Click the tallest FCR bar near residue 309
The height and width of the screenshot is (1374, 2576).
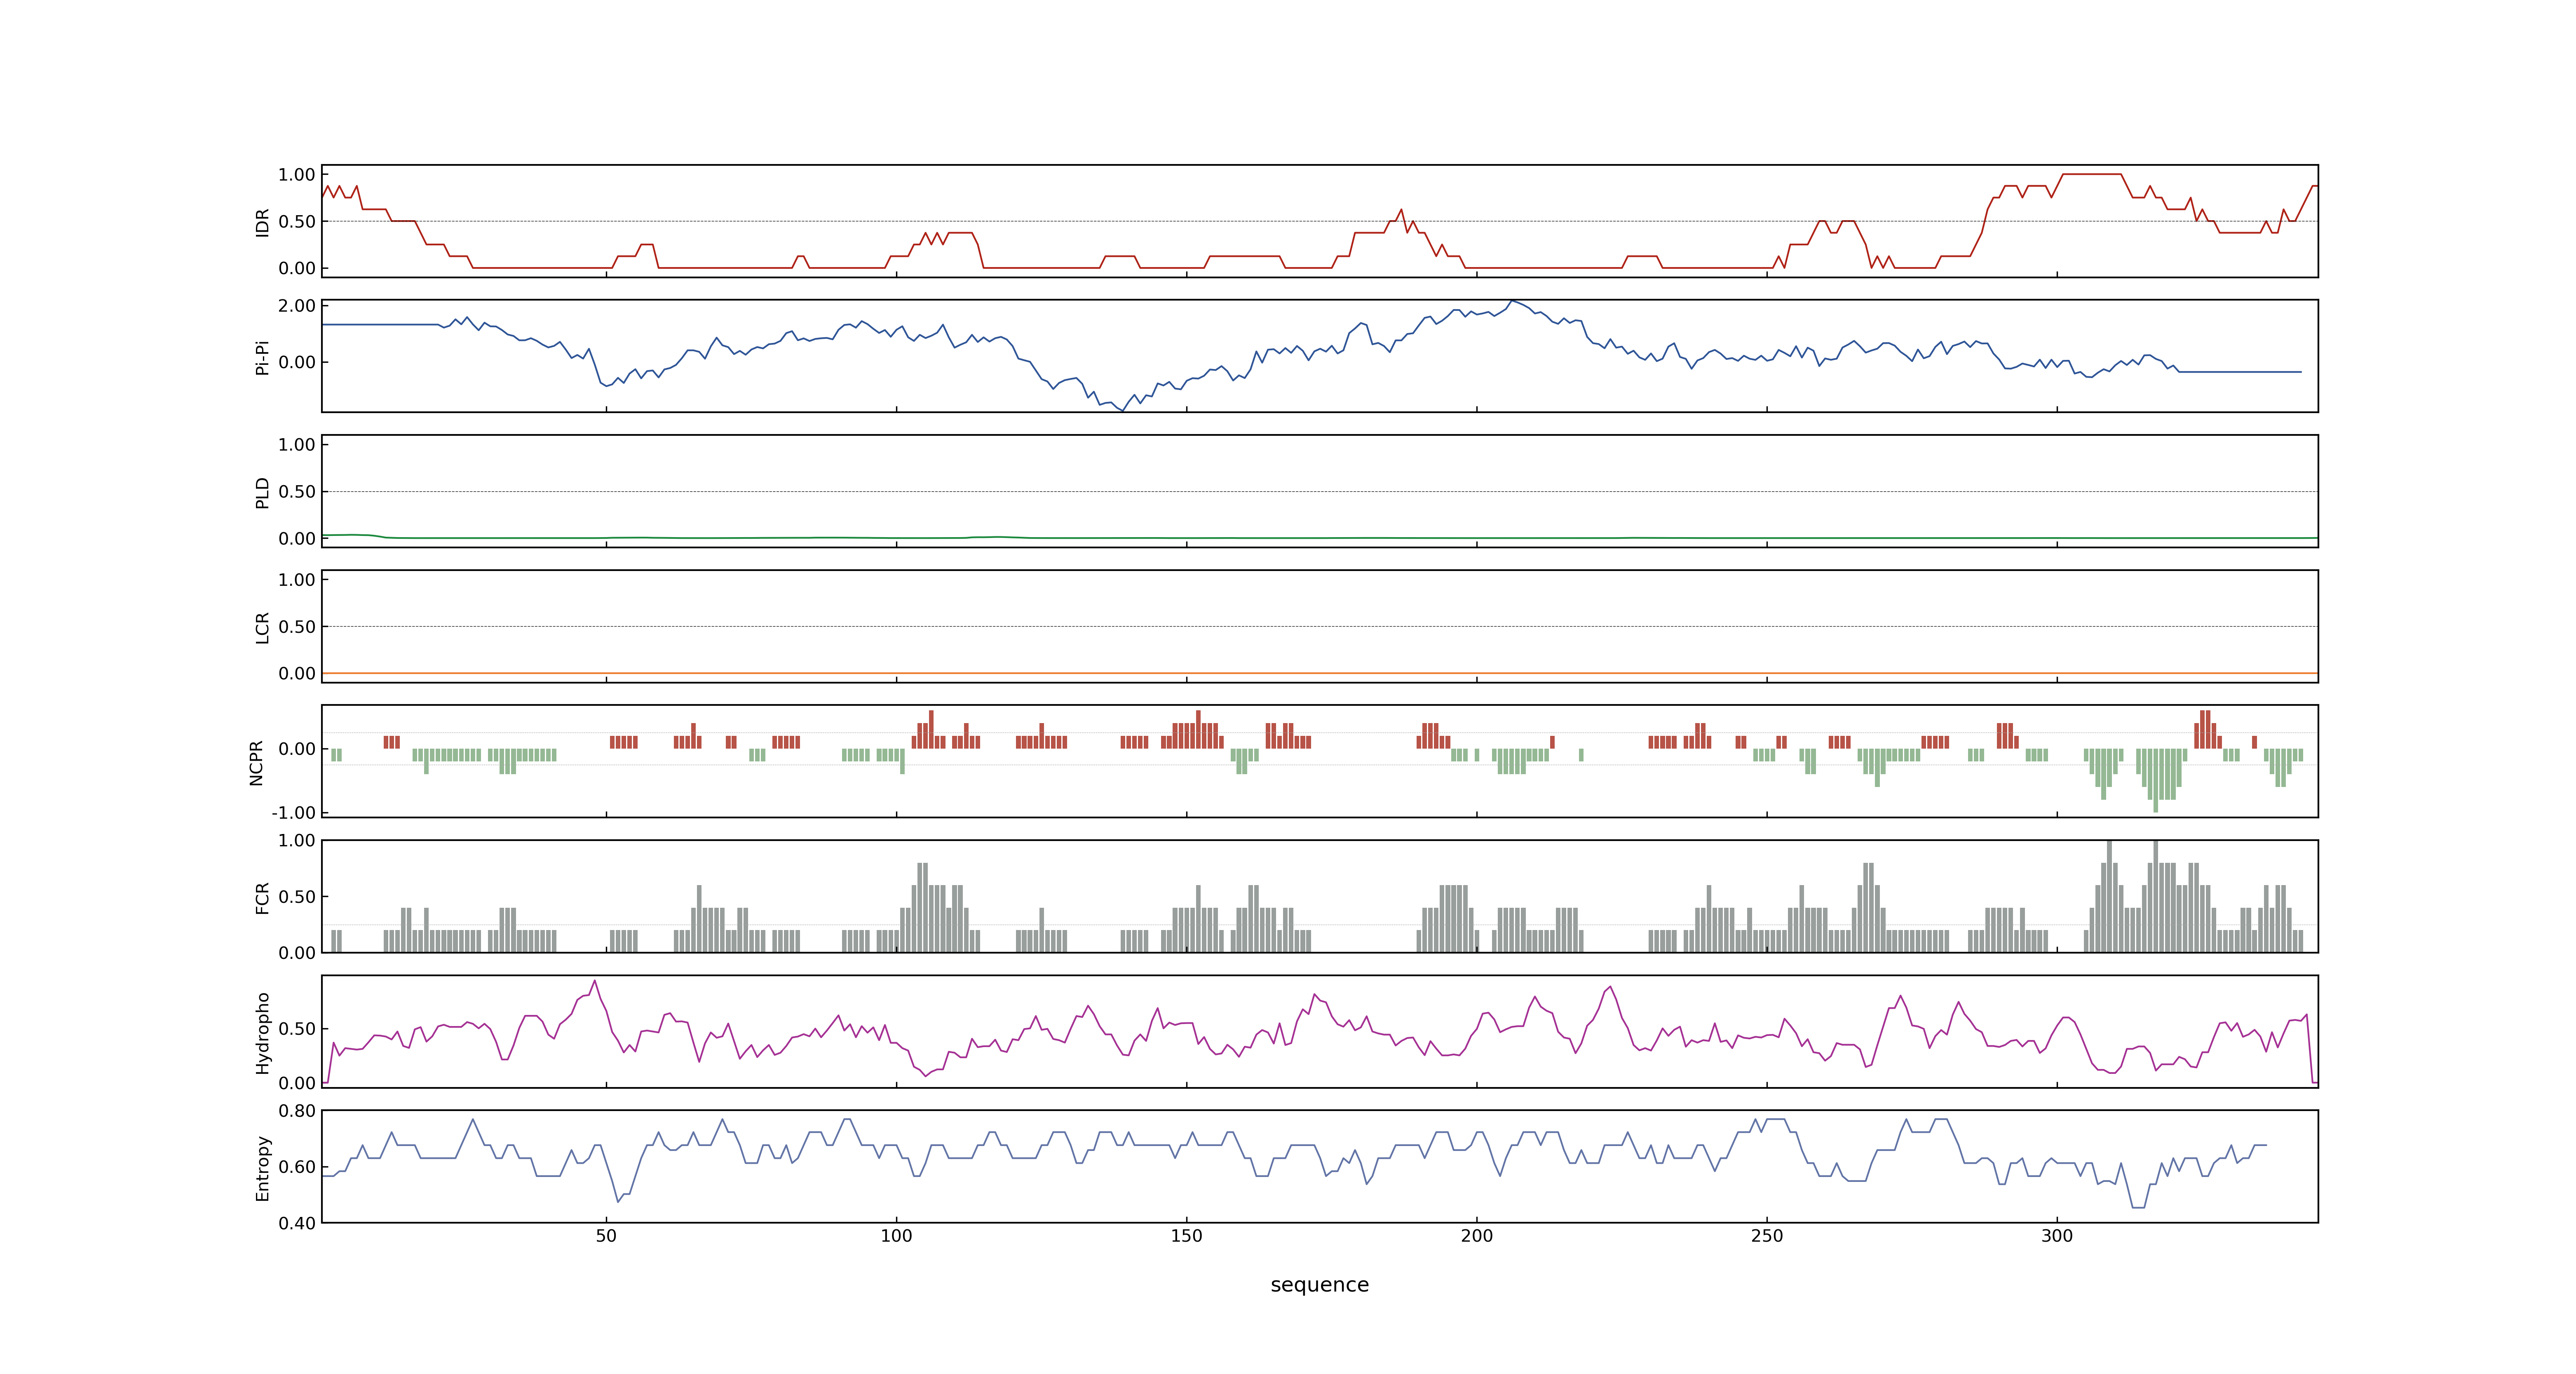[x=2109, y=896]
